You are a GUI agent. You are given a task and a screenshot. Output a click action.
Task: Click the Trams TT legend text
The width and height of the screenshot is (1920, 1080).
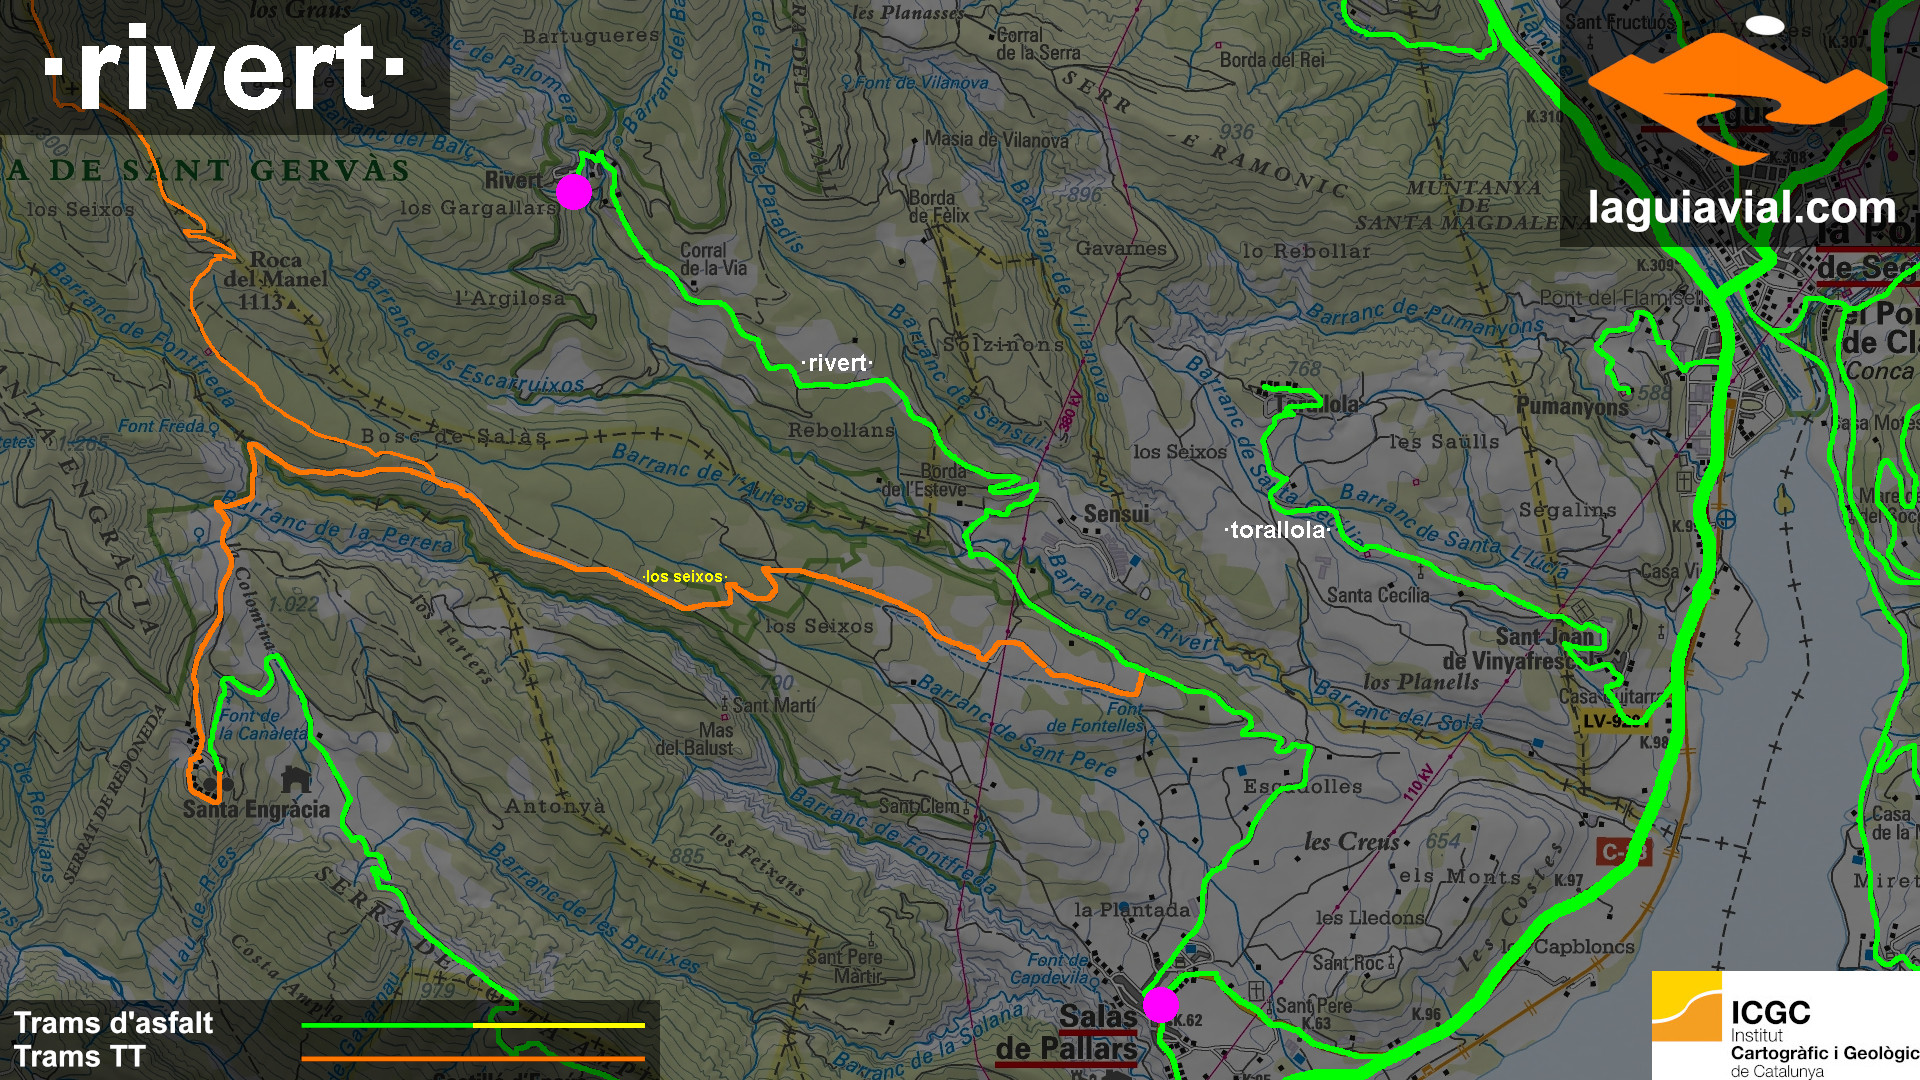[x=80, y=1056]
